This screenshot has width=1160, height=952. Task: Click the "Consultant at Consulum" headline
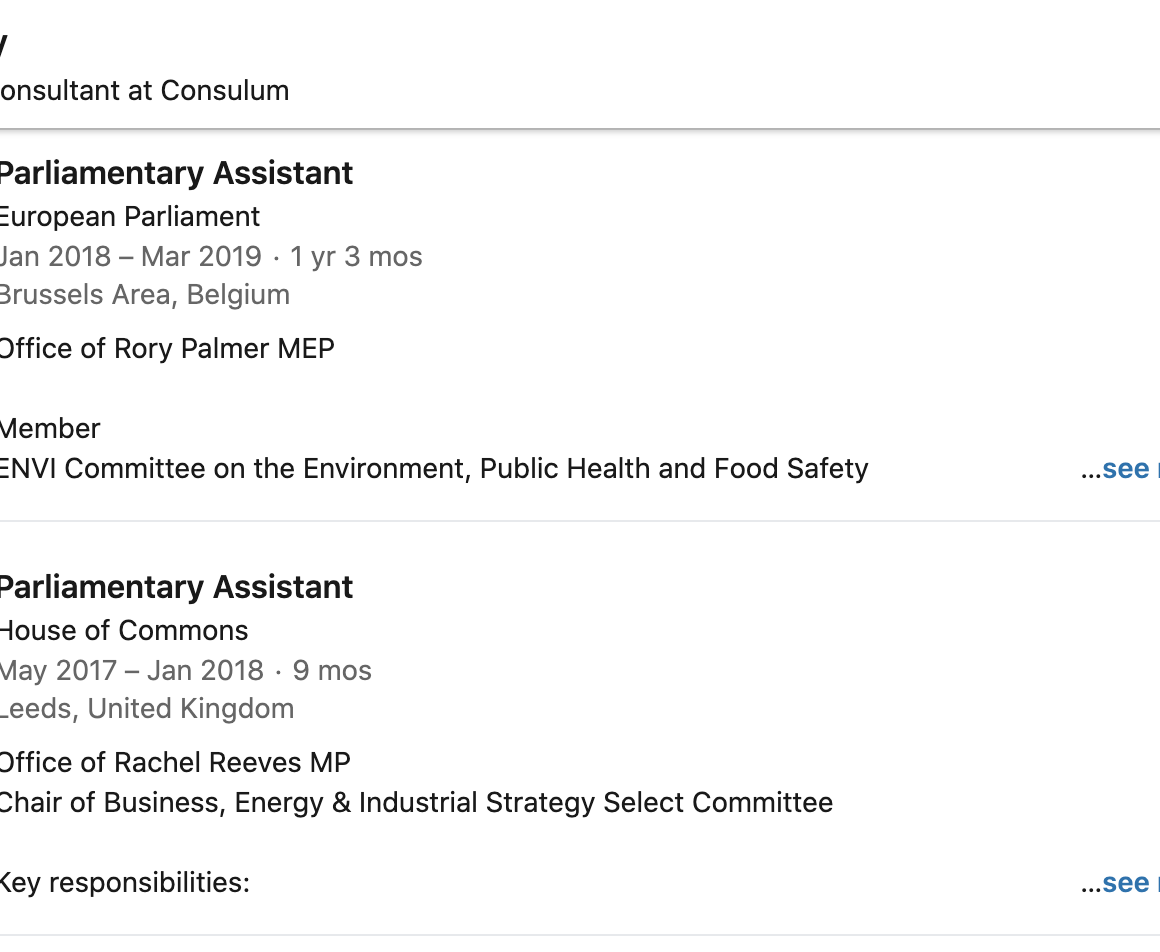pyautogui.click(x=145, y=90)
